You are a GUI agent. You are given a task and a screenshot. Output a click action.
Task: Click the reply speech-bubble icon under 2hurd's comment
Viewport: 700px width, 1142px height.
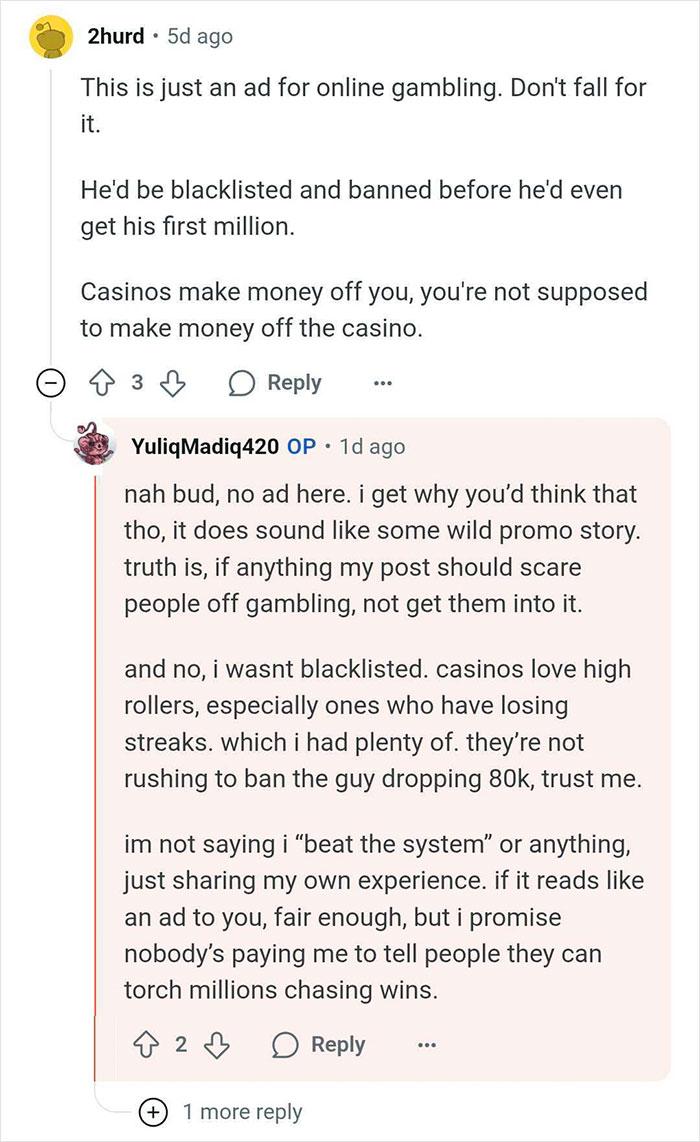[243, 383]
